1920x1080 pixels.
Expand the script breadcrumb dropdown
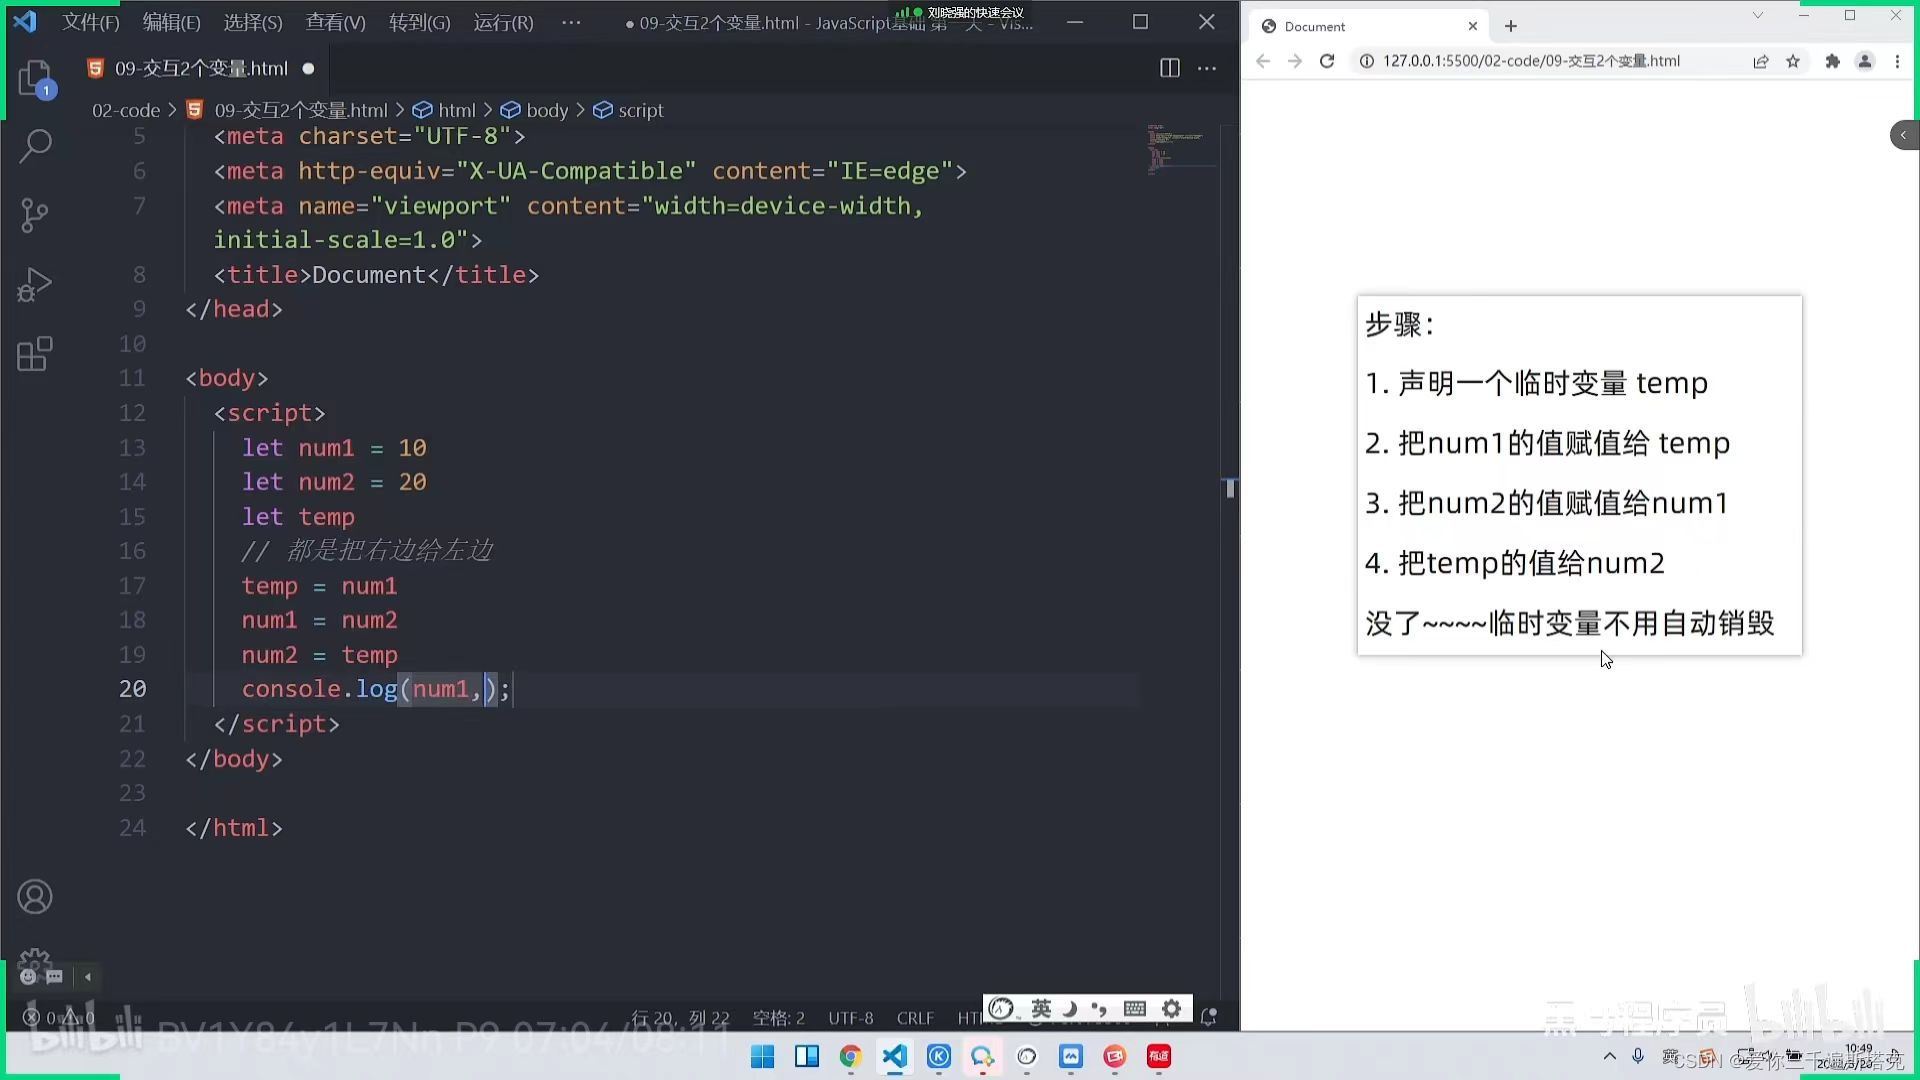pos(640,110)
